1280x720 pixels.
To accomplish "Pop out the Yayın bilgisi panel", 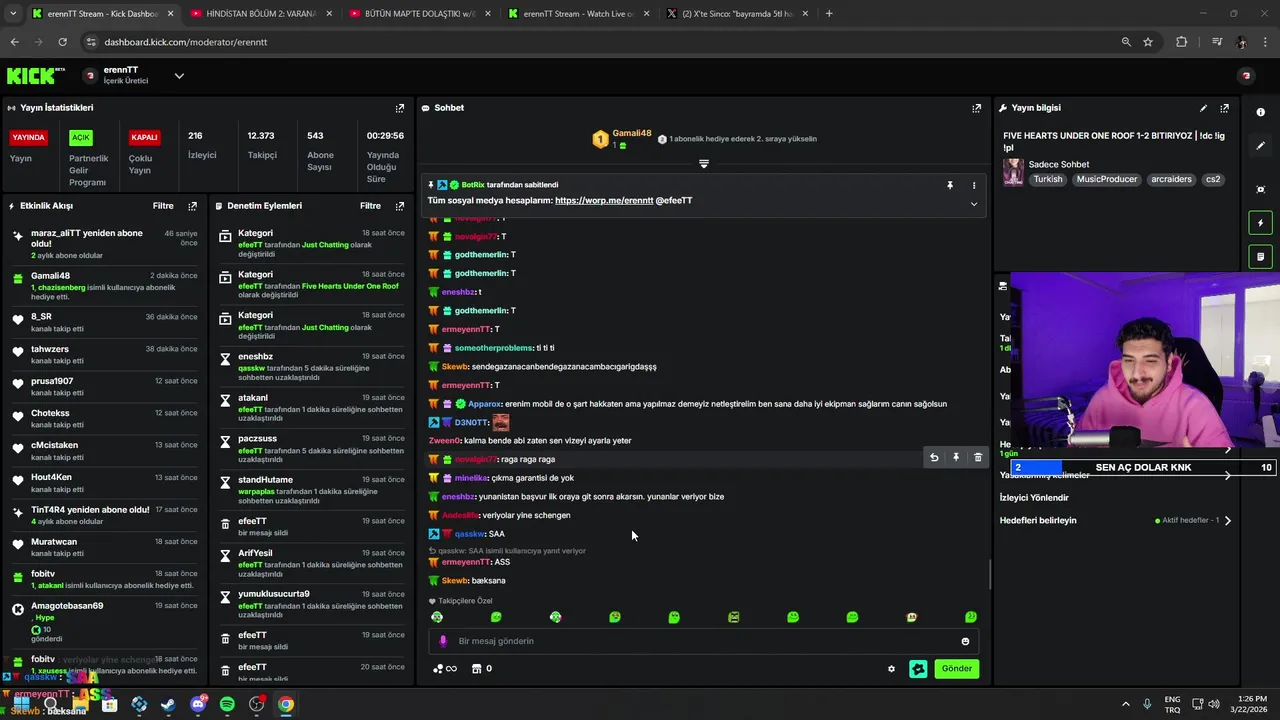I will click(x=1224, y=108).
